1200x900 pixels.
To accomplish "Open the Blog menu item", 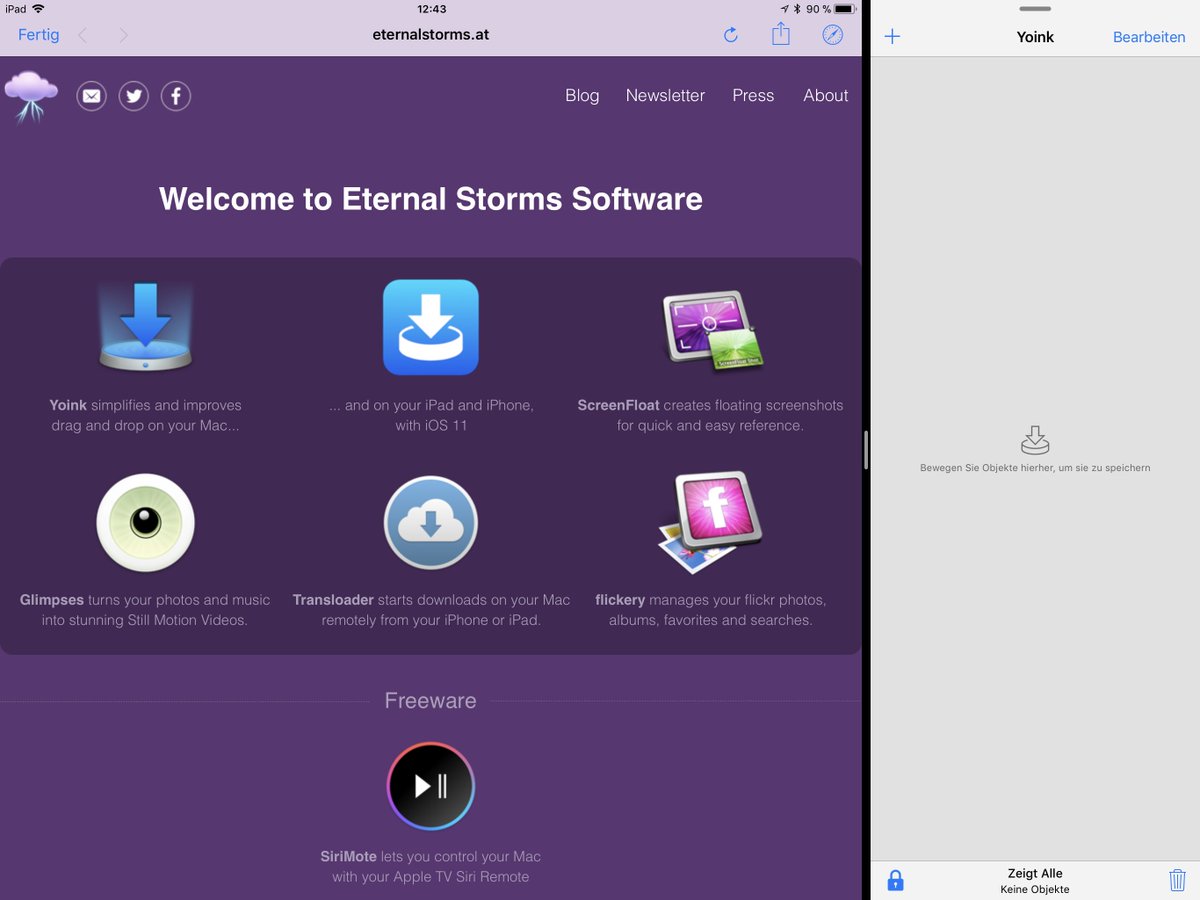I will tap(582, 95).
